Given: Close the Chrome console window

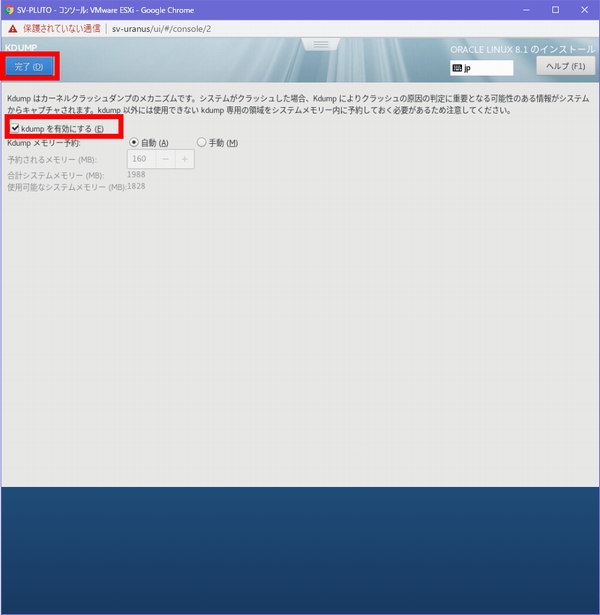Looking at the screenshot, I should [x=584, y=10].
